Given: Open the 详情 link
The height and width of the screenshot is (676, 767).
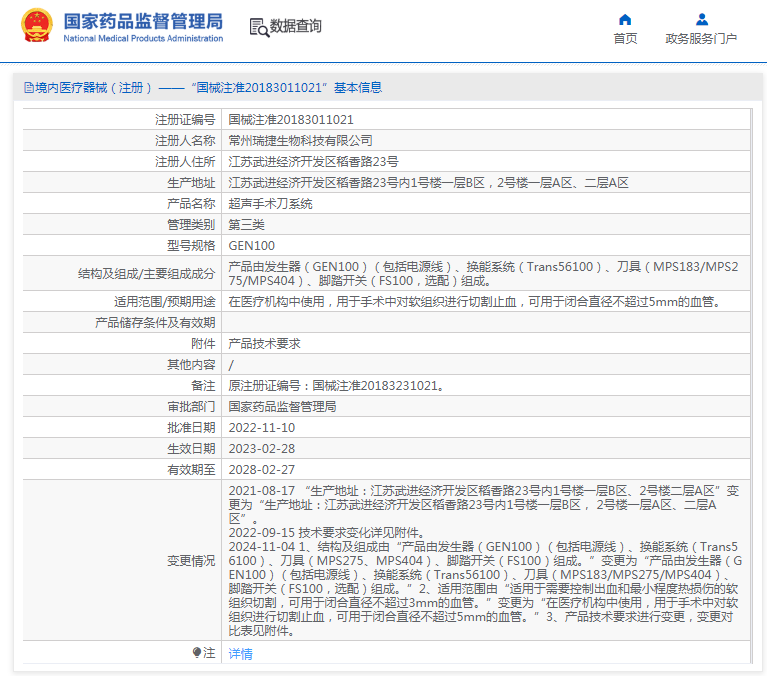Looking at the screenshot, I should (x=240, y=653).
